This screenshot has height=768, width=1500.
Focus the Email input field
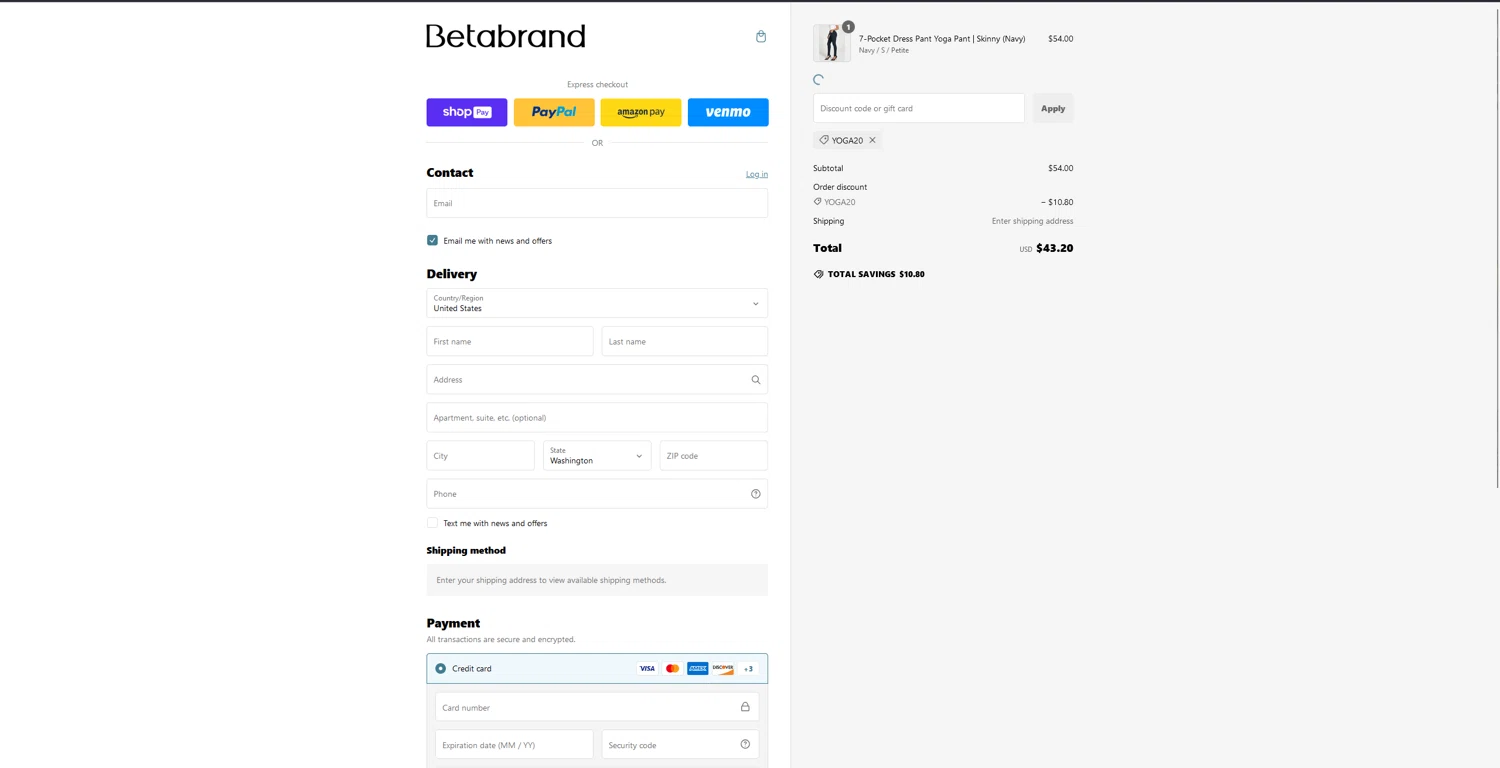597,203
